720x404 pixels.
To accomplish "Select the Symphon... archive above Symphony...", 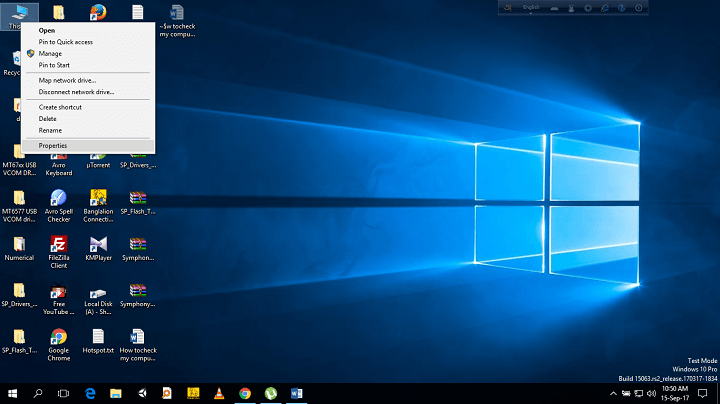I will [138, 249].
